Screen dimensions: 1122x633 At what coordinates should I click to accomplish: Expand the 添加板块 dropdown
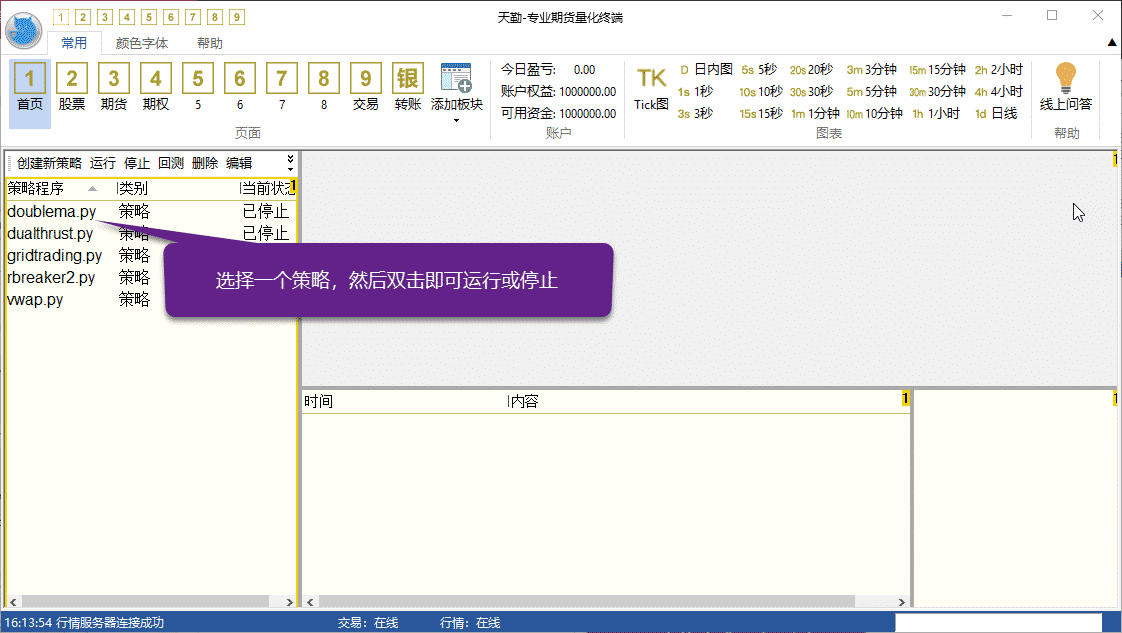456,120
